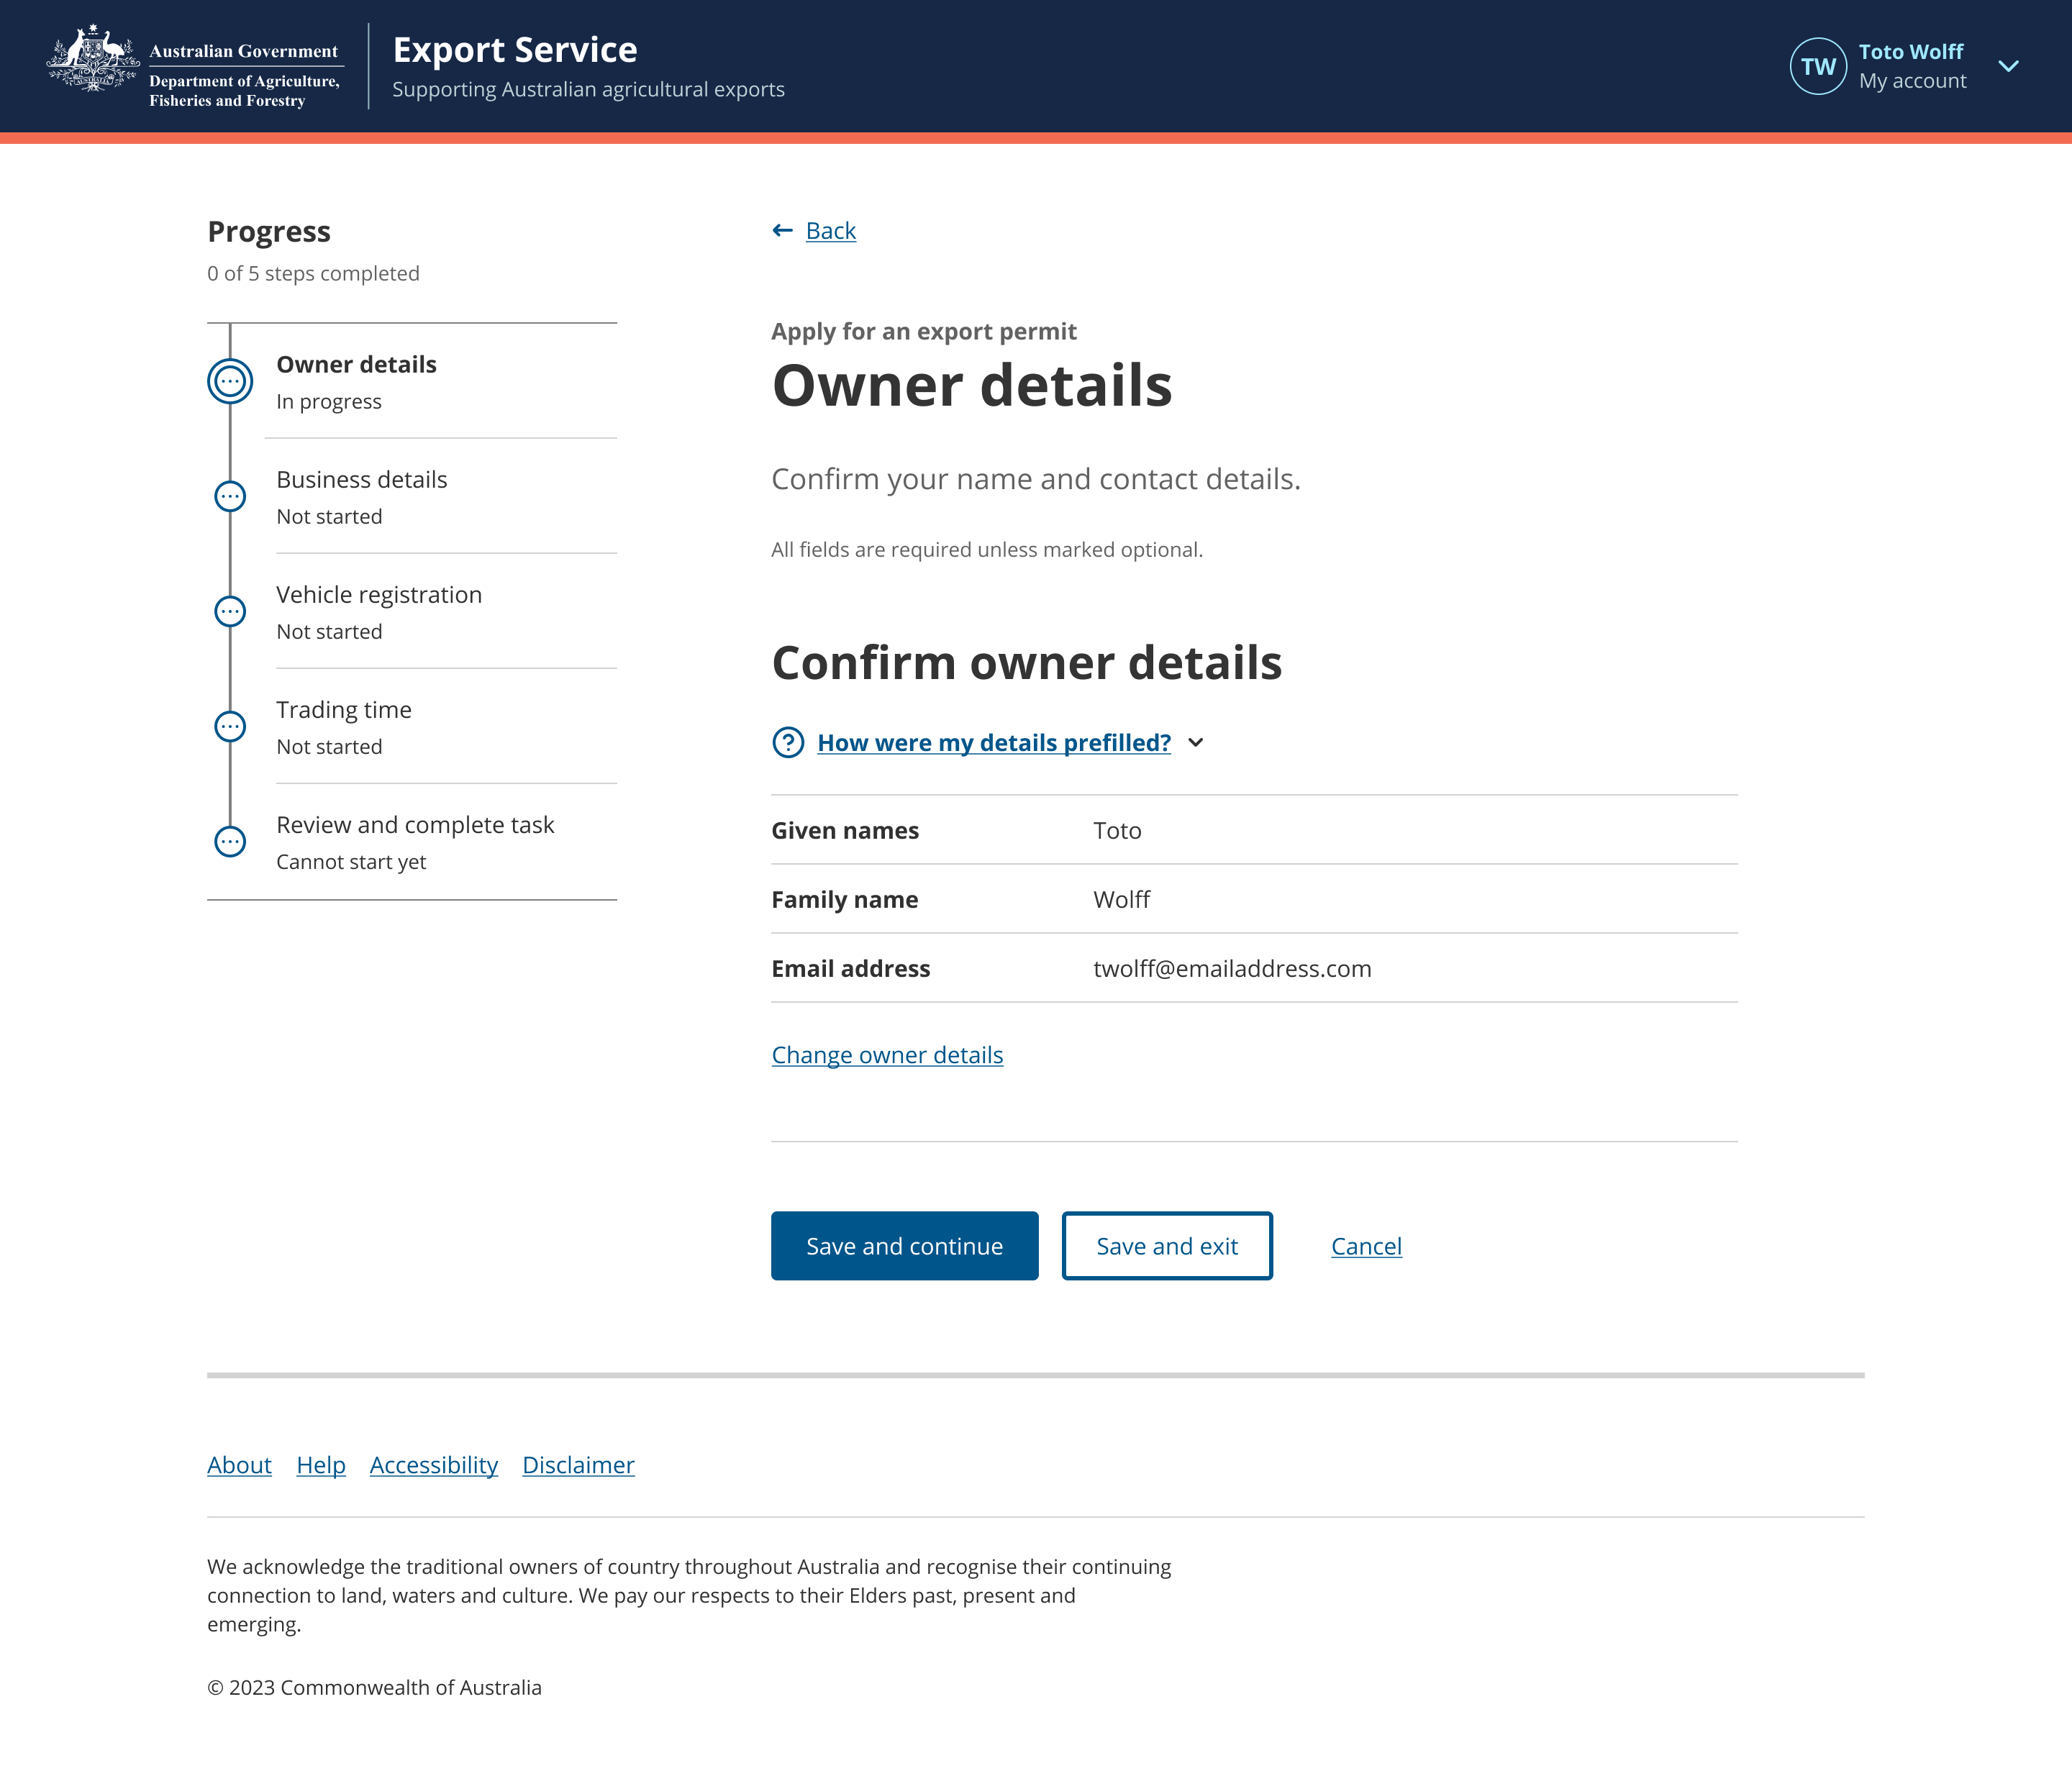
Task: Click the left arrow beside Back
Action: click(782, 231)
